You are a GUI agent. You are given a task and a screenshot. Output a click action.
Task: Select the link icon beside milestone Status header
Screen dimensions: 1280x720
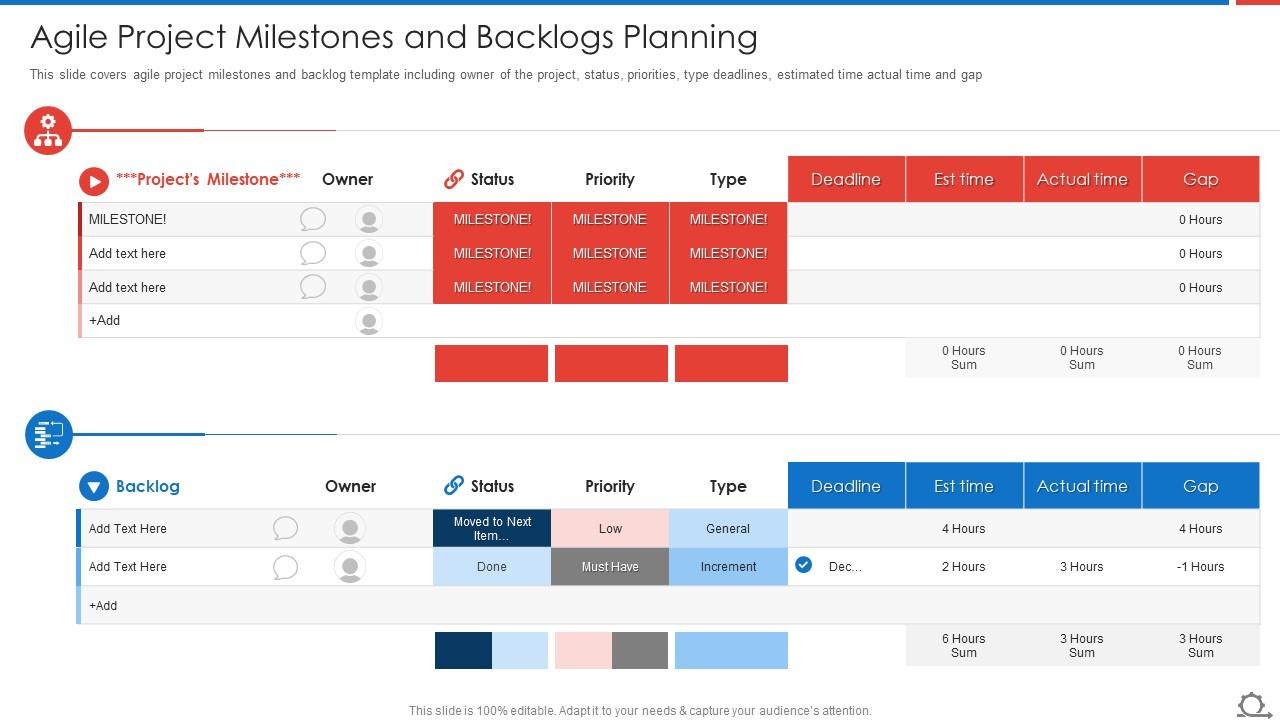click(451, 179)
